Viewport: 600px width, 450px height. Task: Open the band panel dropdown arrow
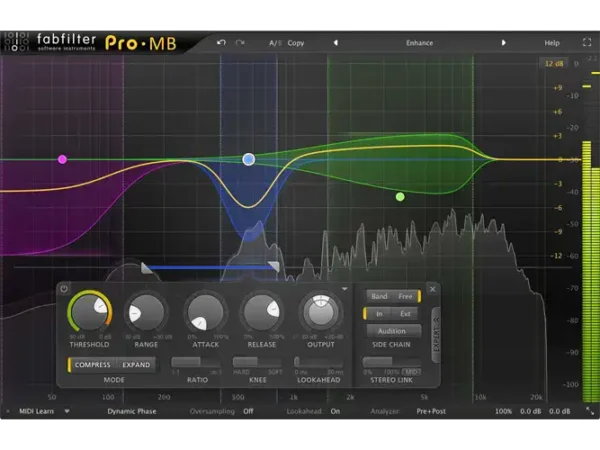344,289
